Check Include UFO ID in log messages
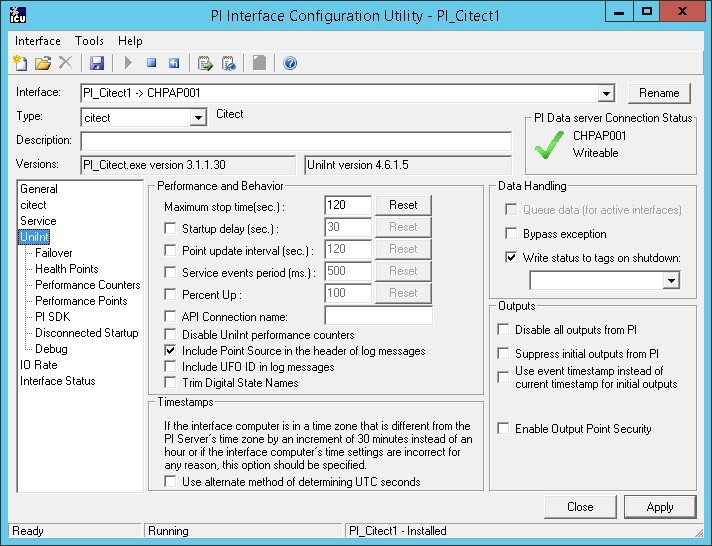Screen dimensions: 712x546 tap(170, 366)
